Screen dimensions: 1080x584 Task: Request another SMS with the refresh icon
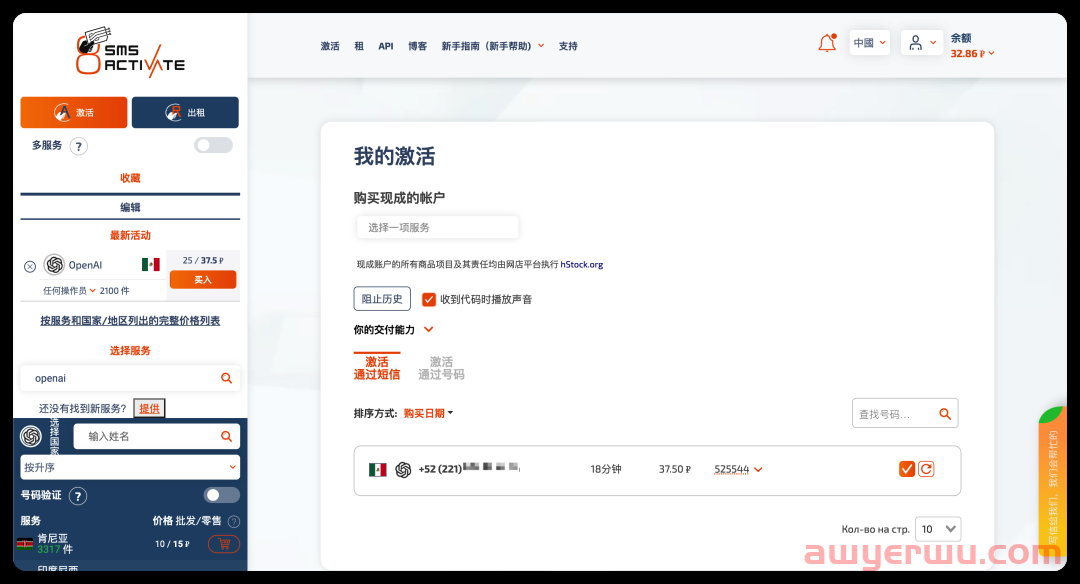[x=926, y=469]
